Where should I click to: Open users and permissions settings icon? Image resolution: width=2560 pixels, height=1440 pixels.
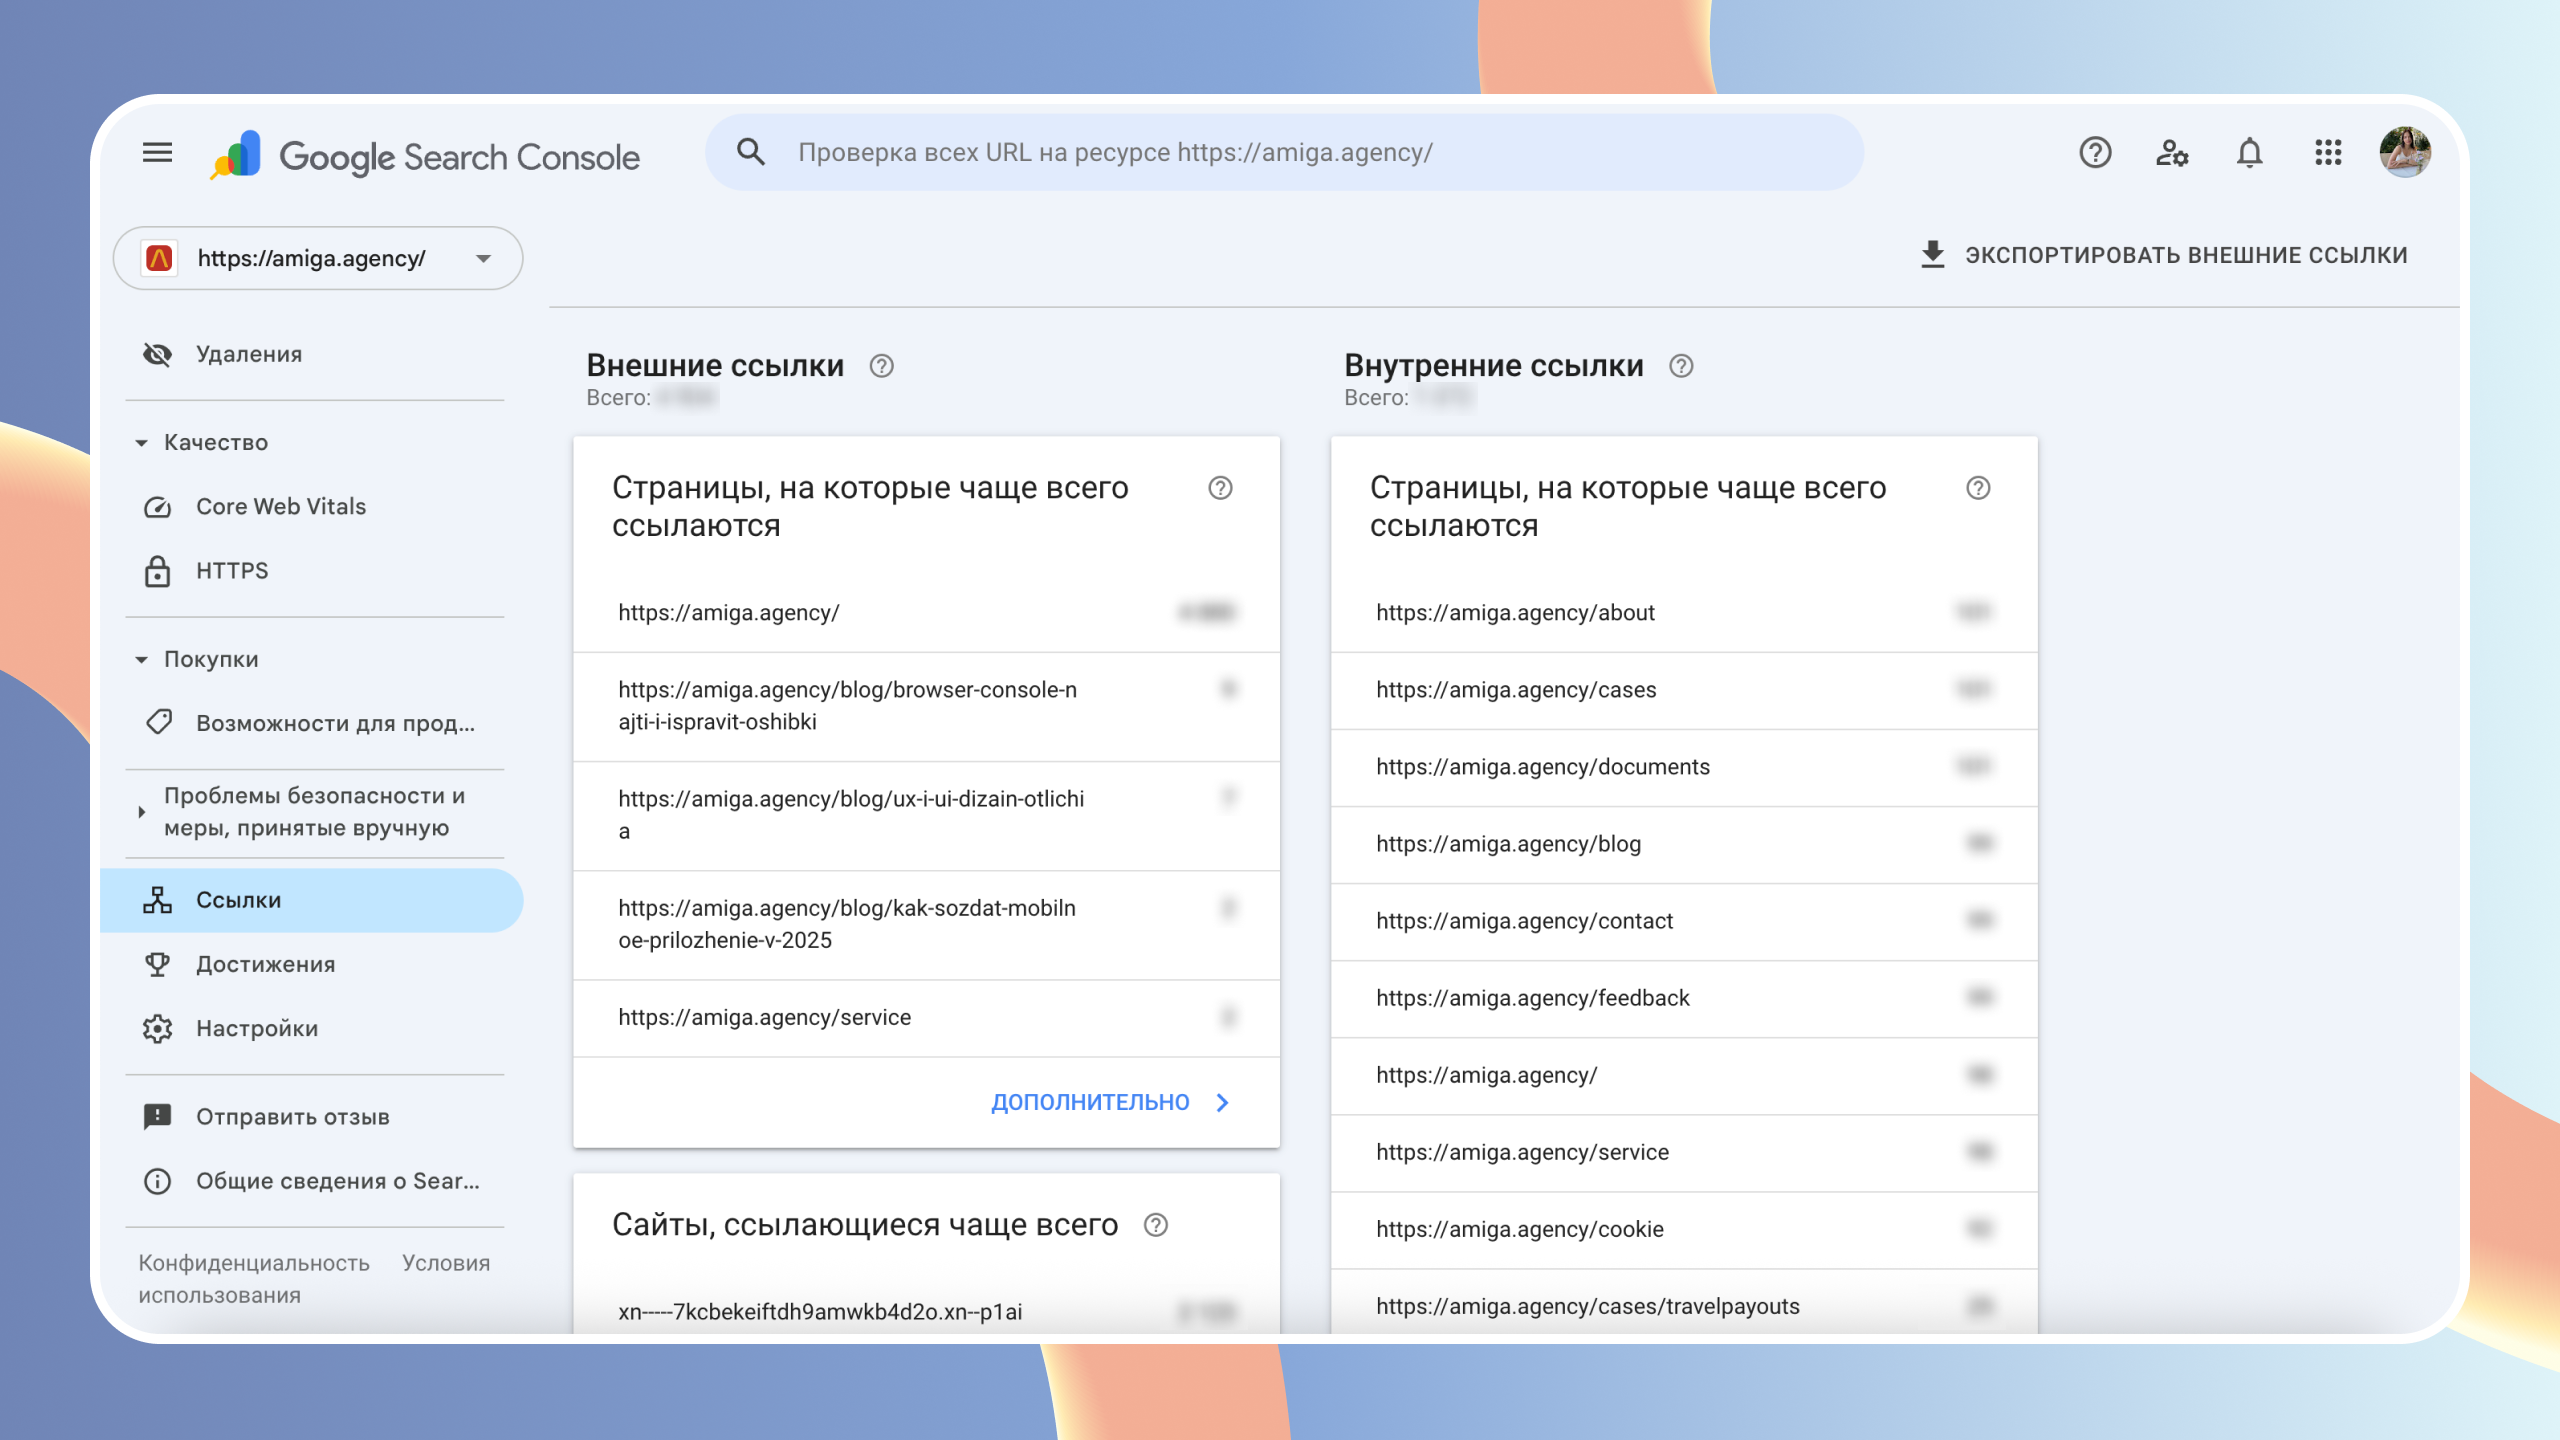pyautogui.click(x=2171, y=153)
